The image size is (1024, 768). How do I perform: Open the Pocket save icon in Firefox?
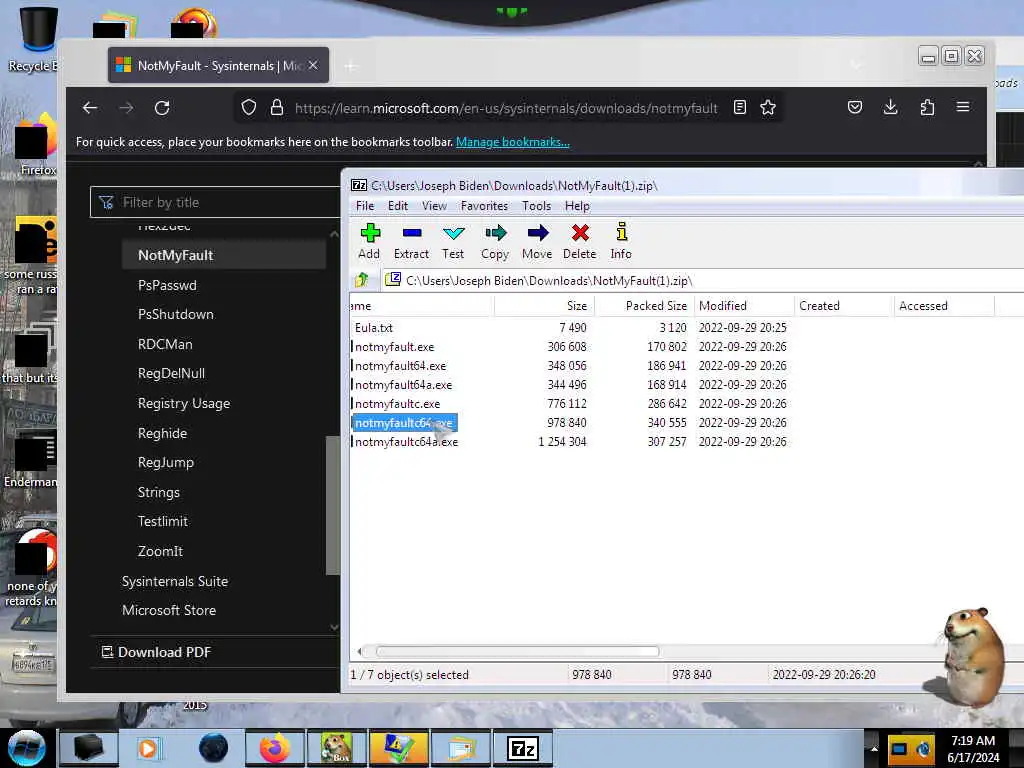(855, 107)
